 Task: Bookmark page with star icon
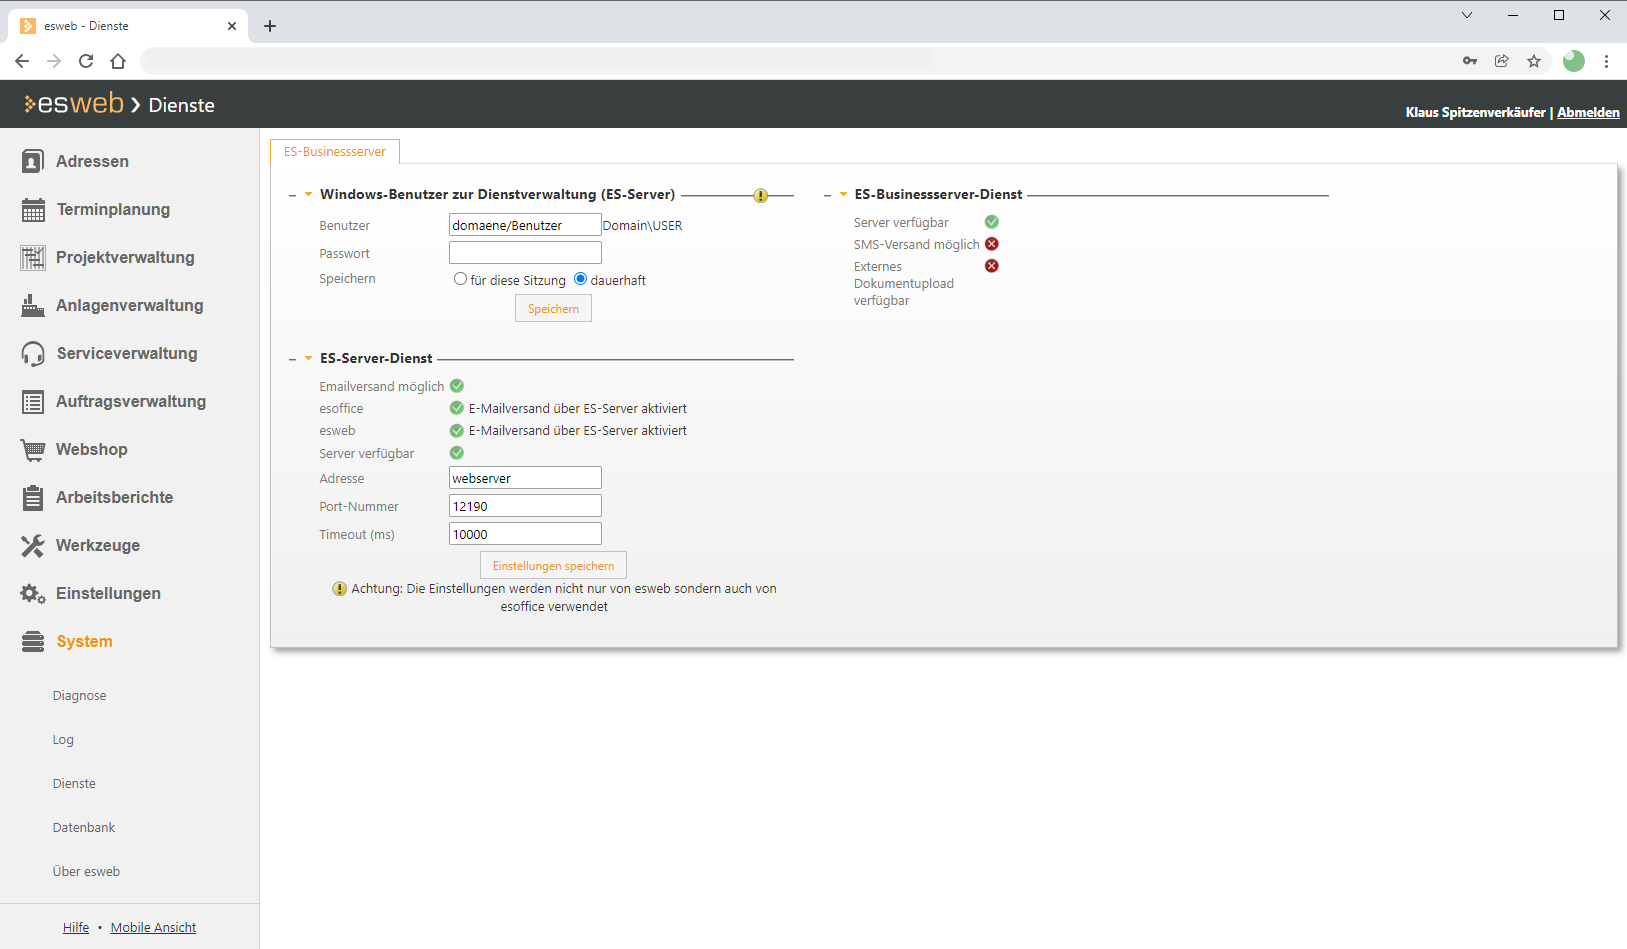point(1534,61)
